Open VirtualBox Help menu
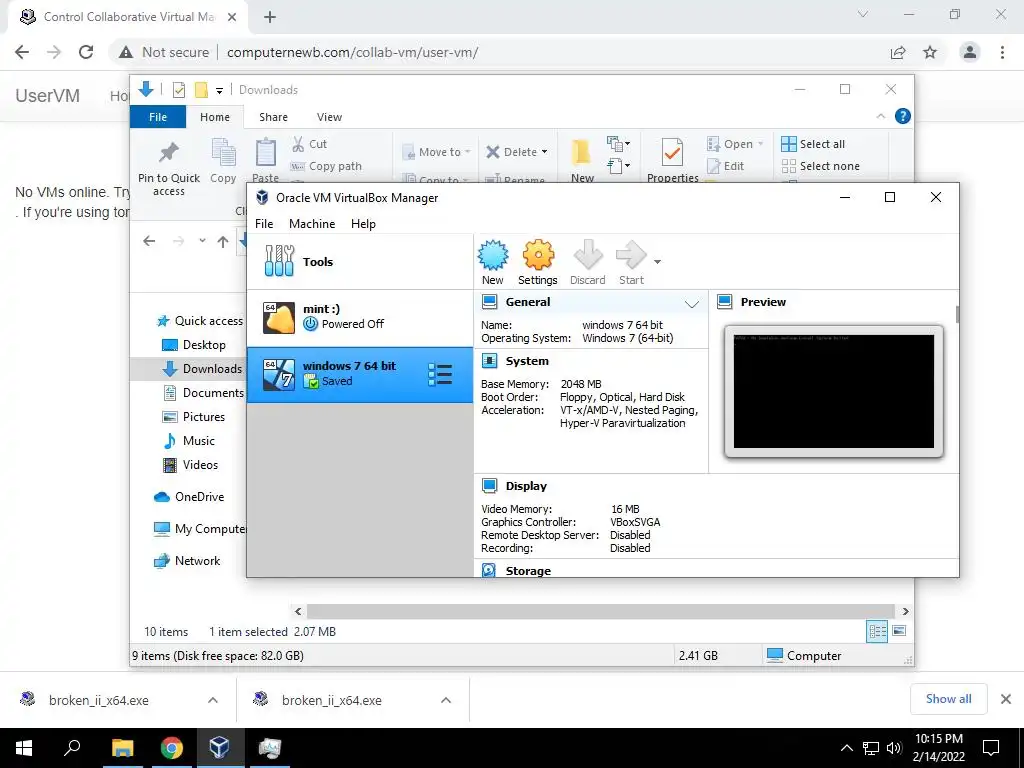 (x=363, y=223)
